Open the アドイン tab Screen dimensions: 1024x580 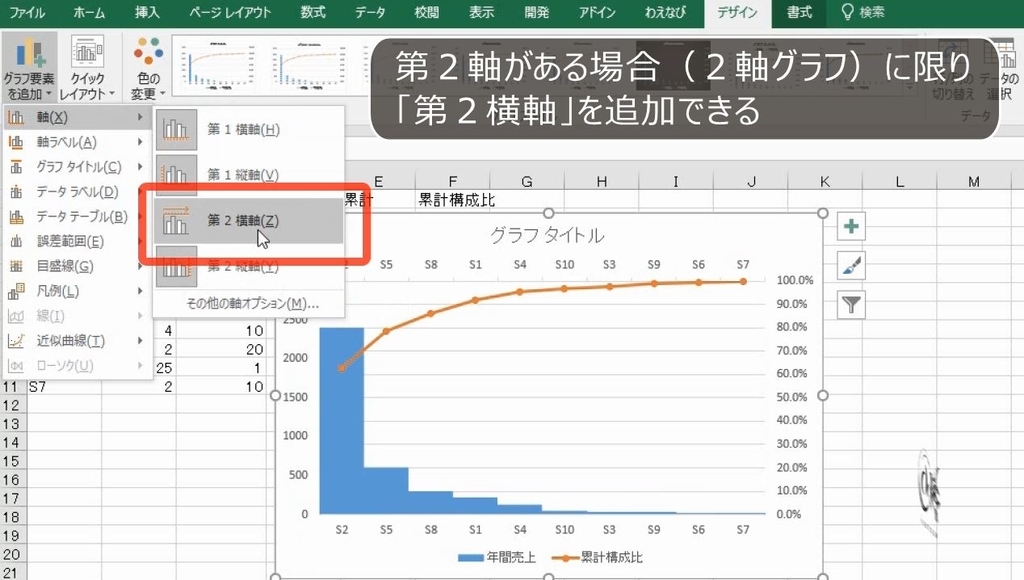point(597,12)
